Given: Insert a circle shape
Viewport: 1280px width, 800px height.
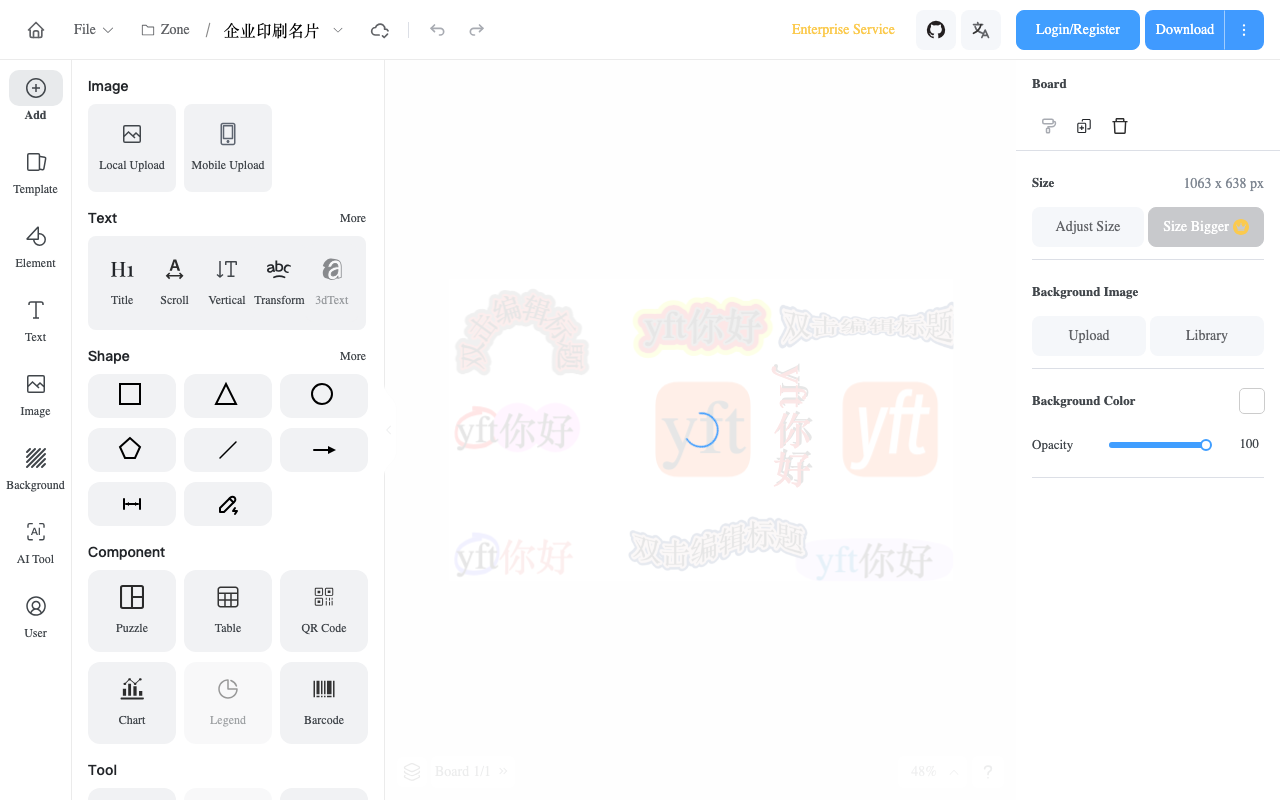Looking at the screenshot, I should coord(324,395).
